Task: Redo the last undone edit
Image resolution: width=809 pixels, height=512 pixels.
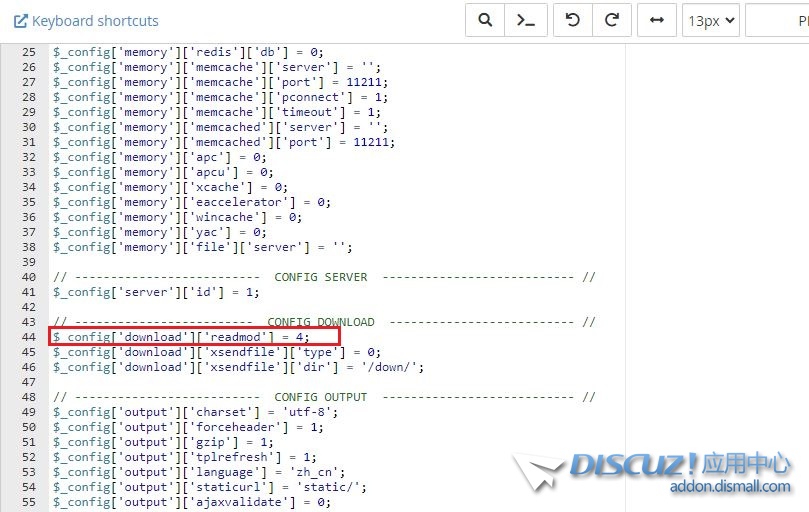Action: coord(612,20)
